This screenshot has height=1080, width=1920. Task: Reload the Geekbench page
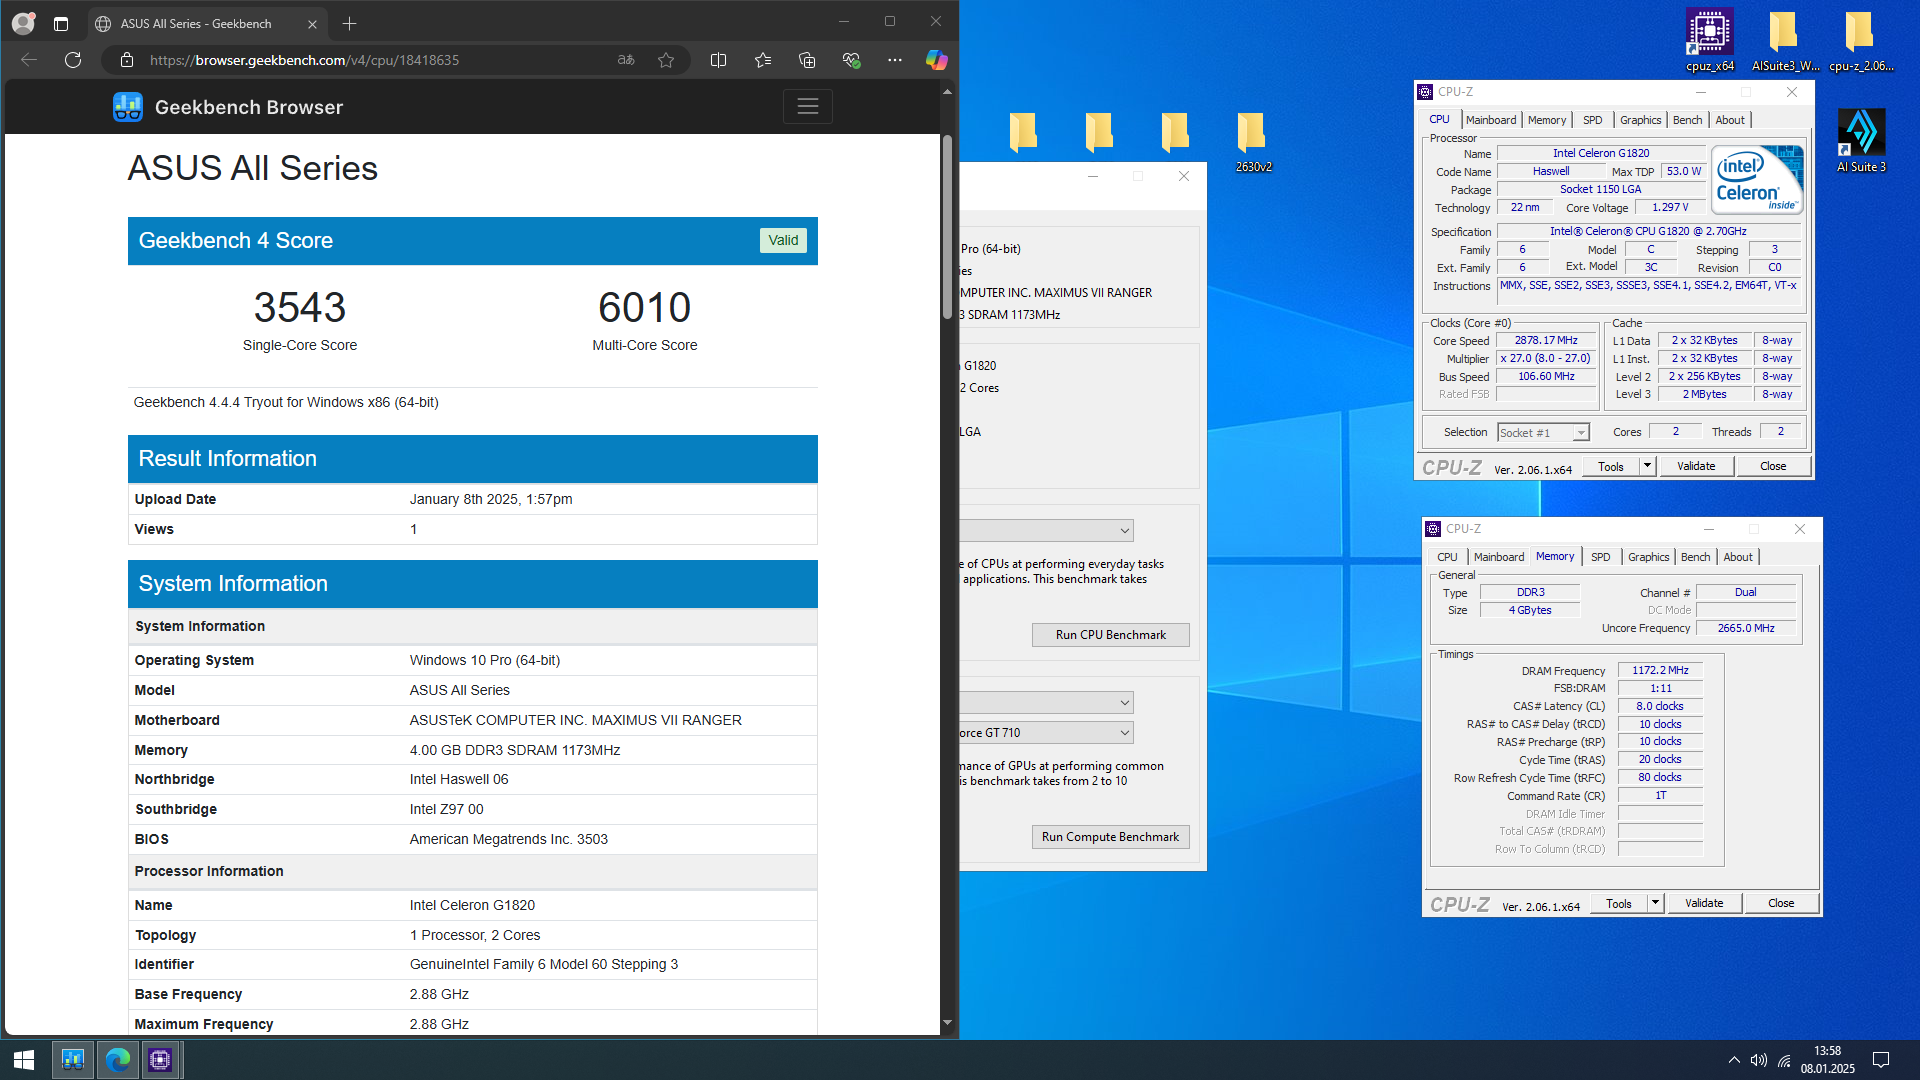point(73,60)
